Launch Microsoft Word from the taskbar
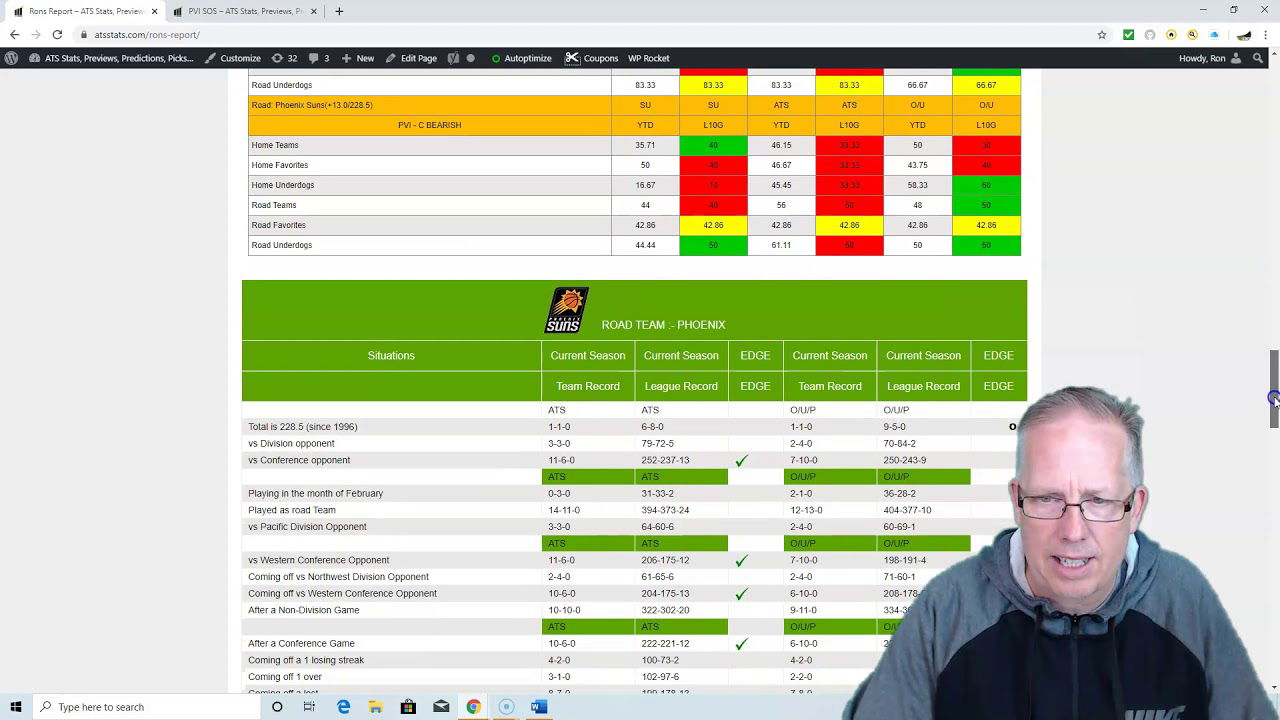The height and width of the screenshot is (720, 1280). pos(538,707)
